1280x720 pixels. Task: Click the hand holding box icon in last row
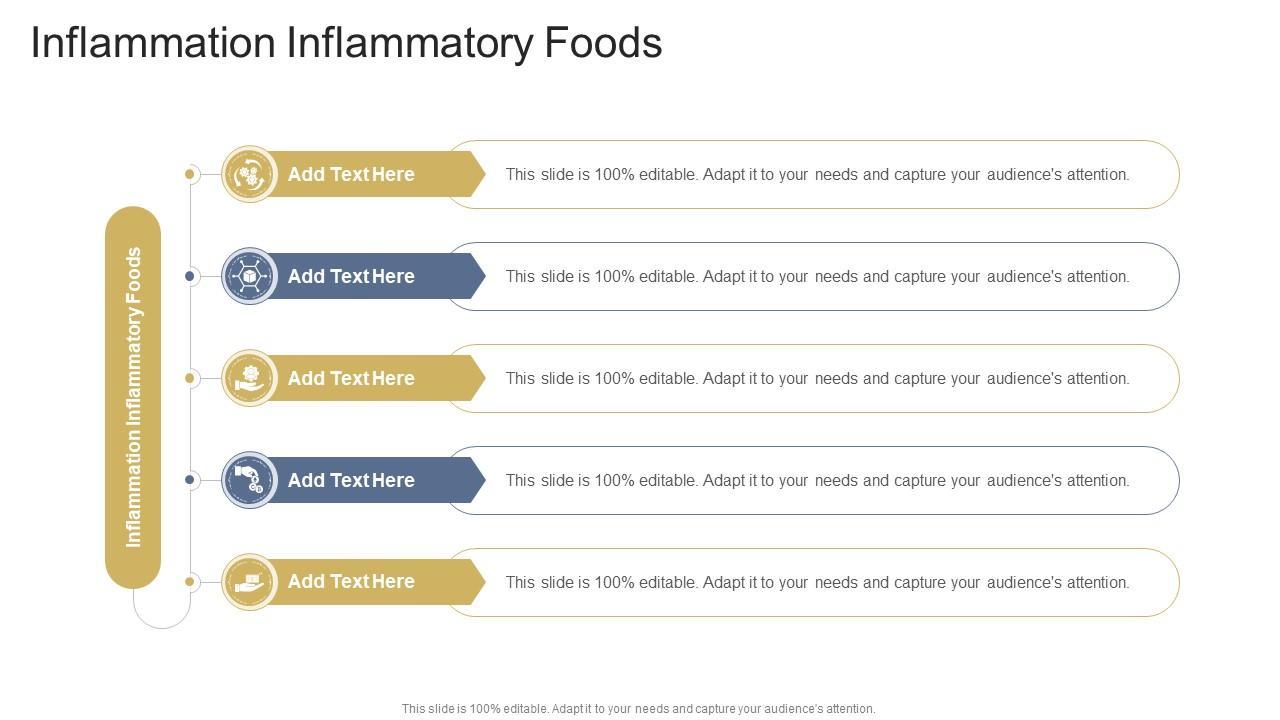(249, 582)
